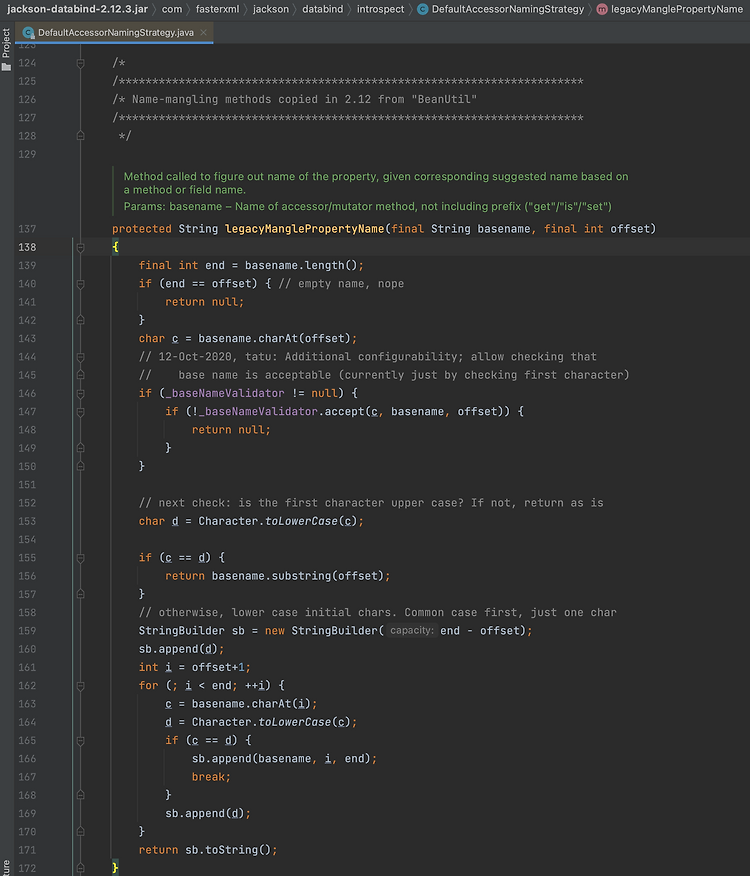750x876 pixels.
Task: Click the fold end marker at line 149
Action: [x=80, y=448]
